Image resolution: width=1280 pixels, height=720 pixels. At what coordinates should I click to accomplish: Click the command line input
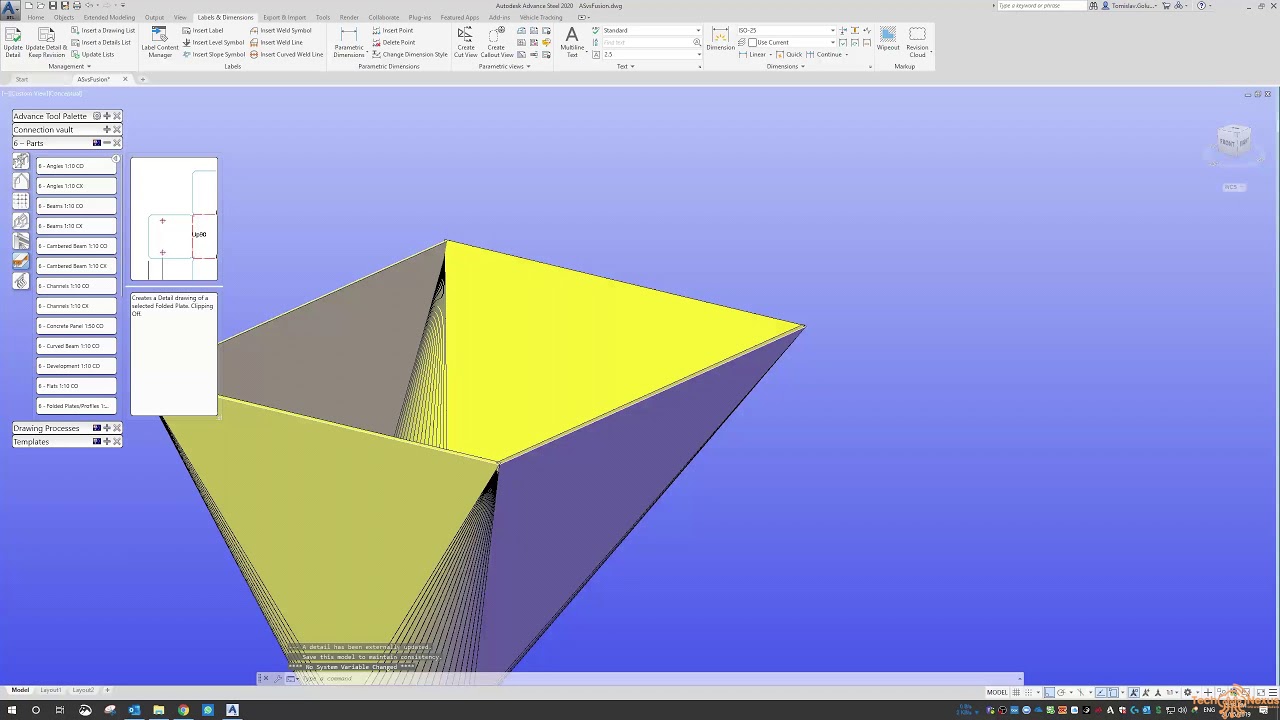660,679
